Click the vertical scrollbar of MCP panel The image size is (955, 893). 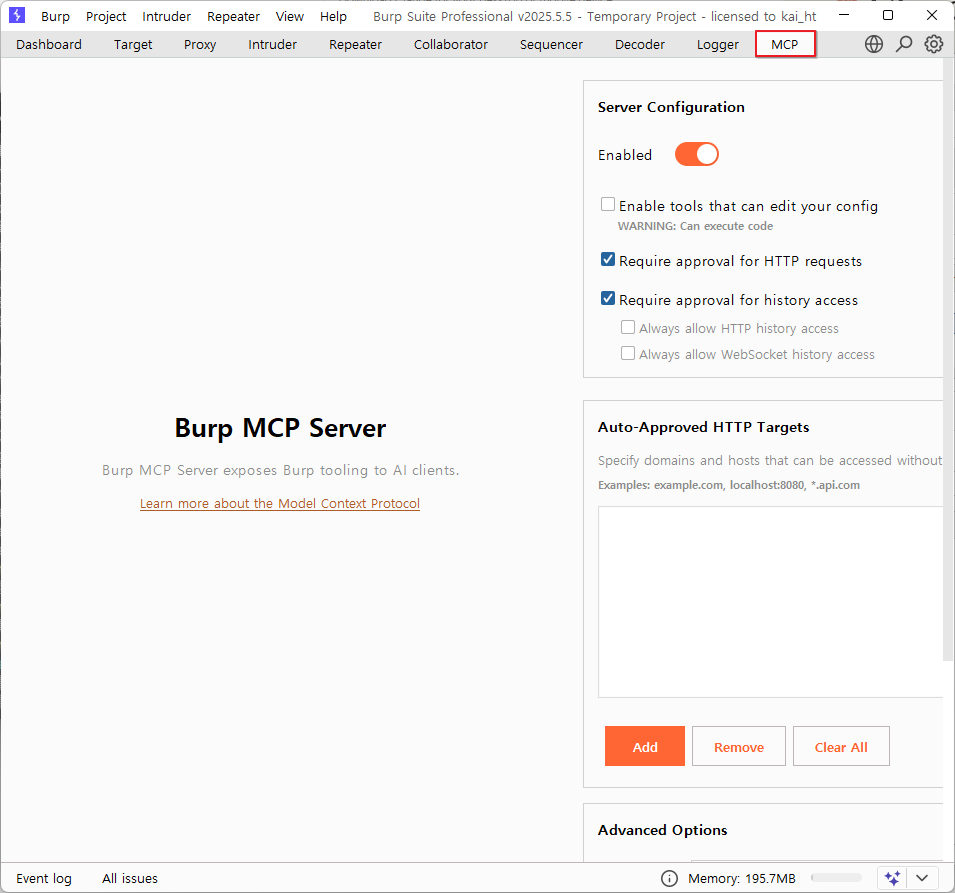tap(948, 361)
